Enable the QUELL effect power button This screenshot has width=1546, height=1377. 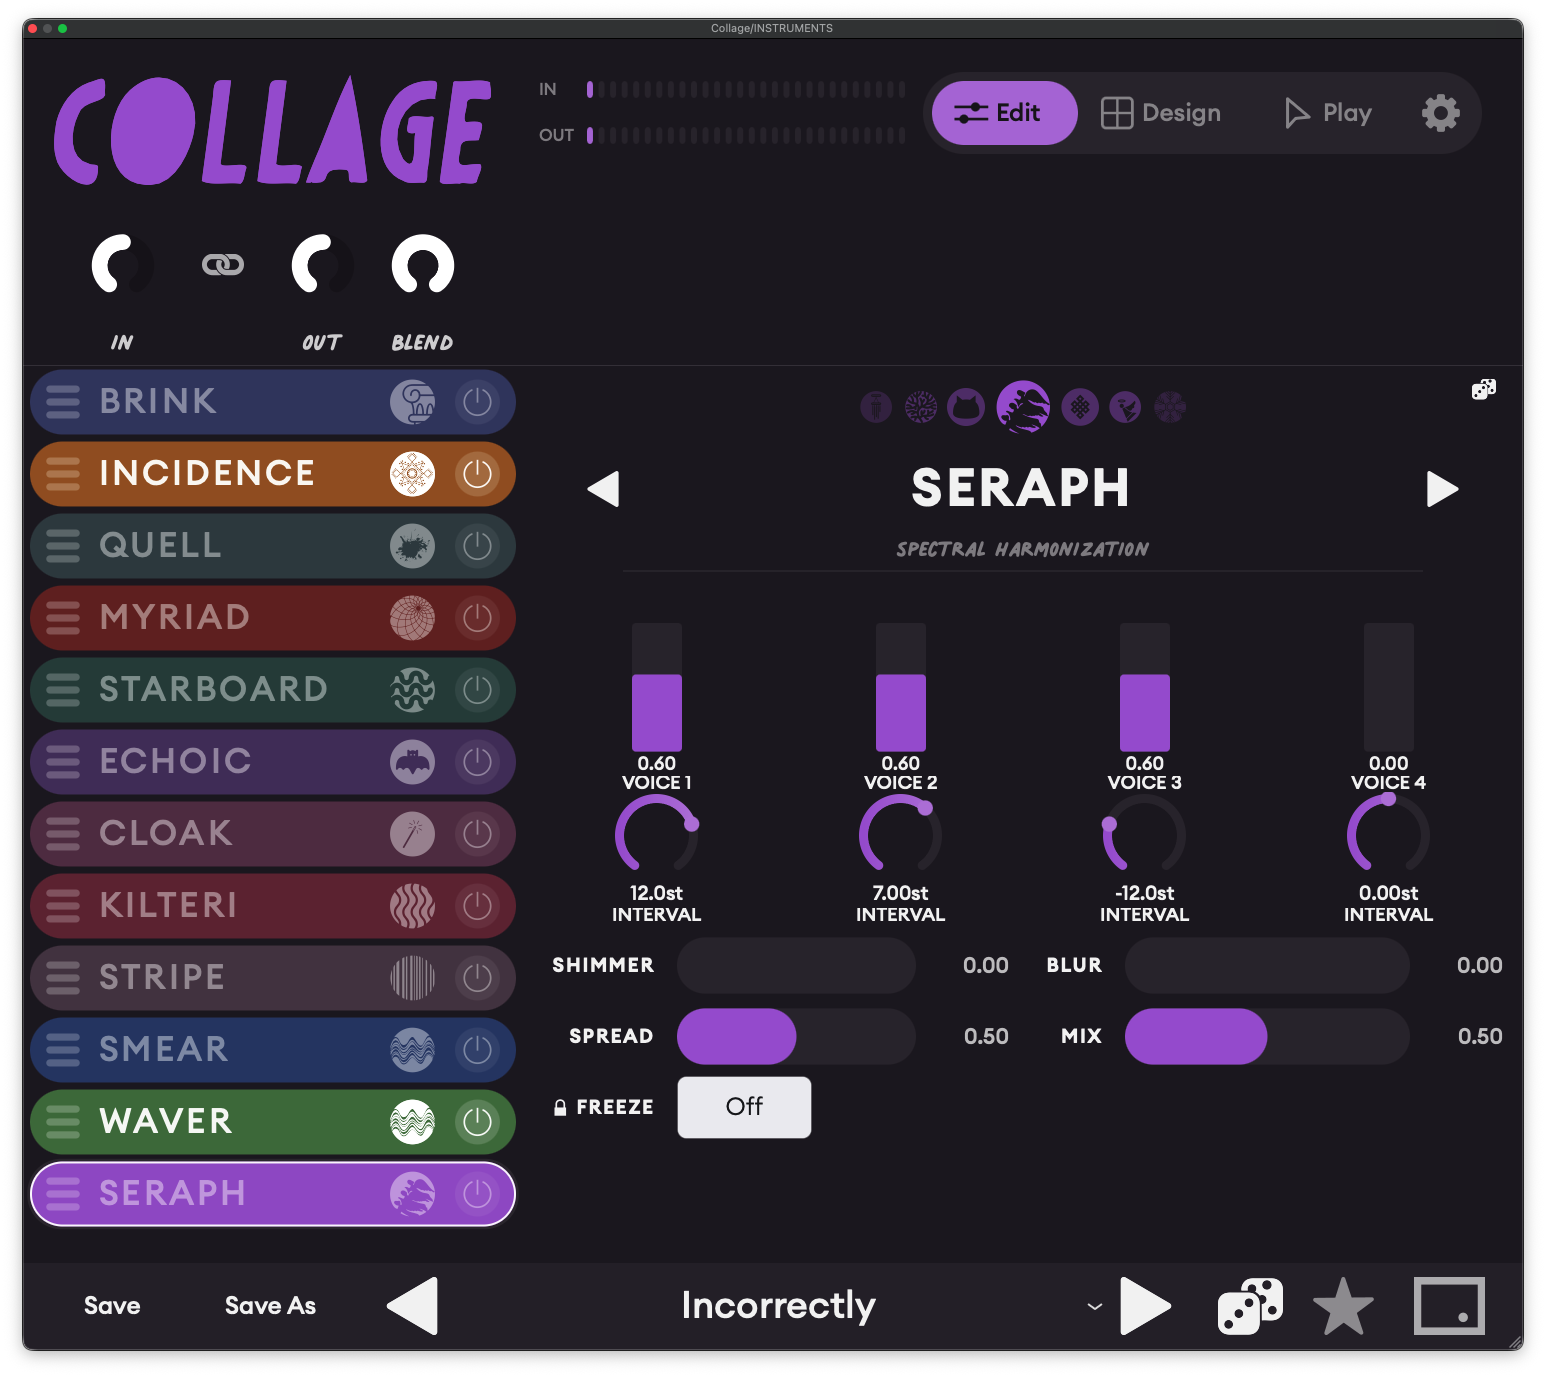click(478, 546)
